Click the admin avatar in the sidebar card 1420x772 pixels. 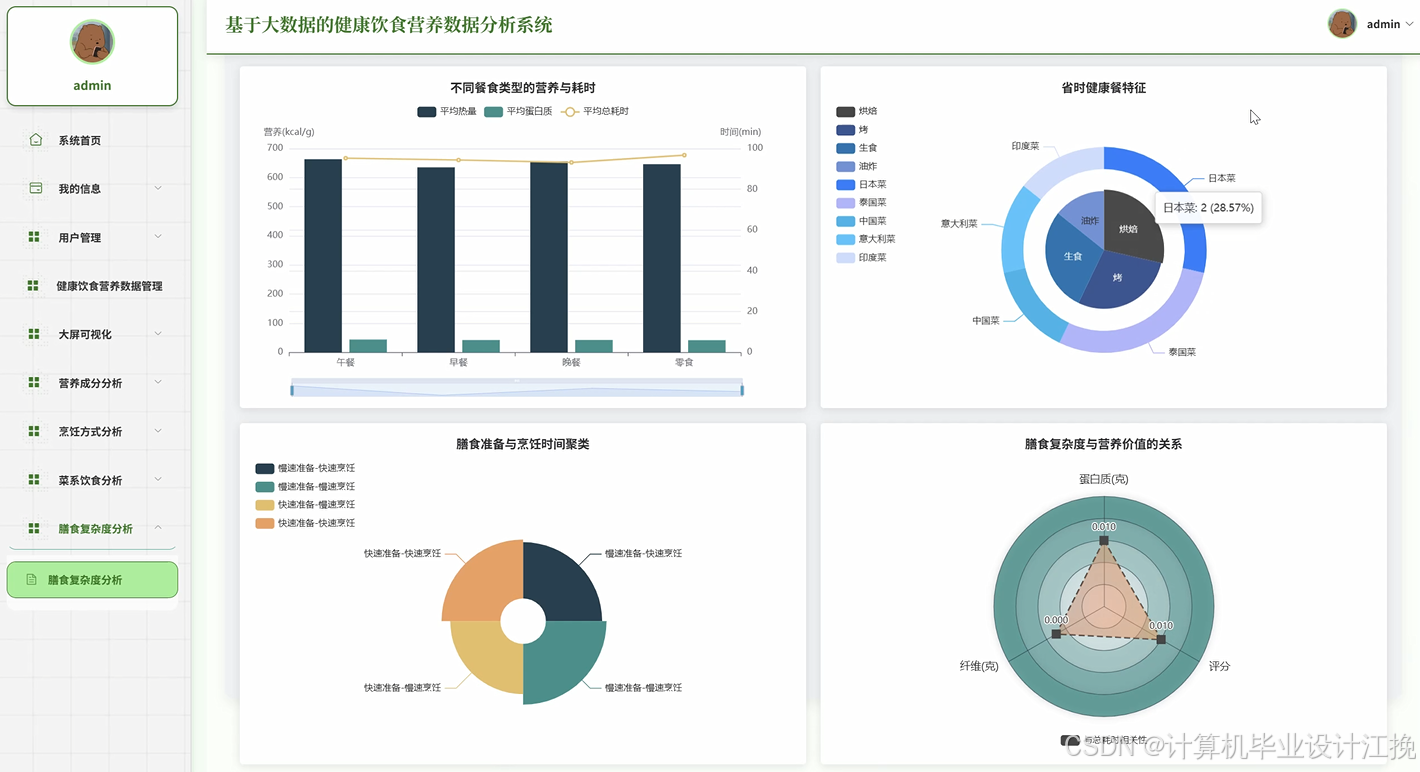coord(92,42)
